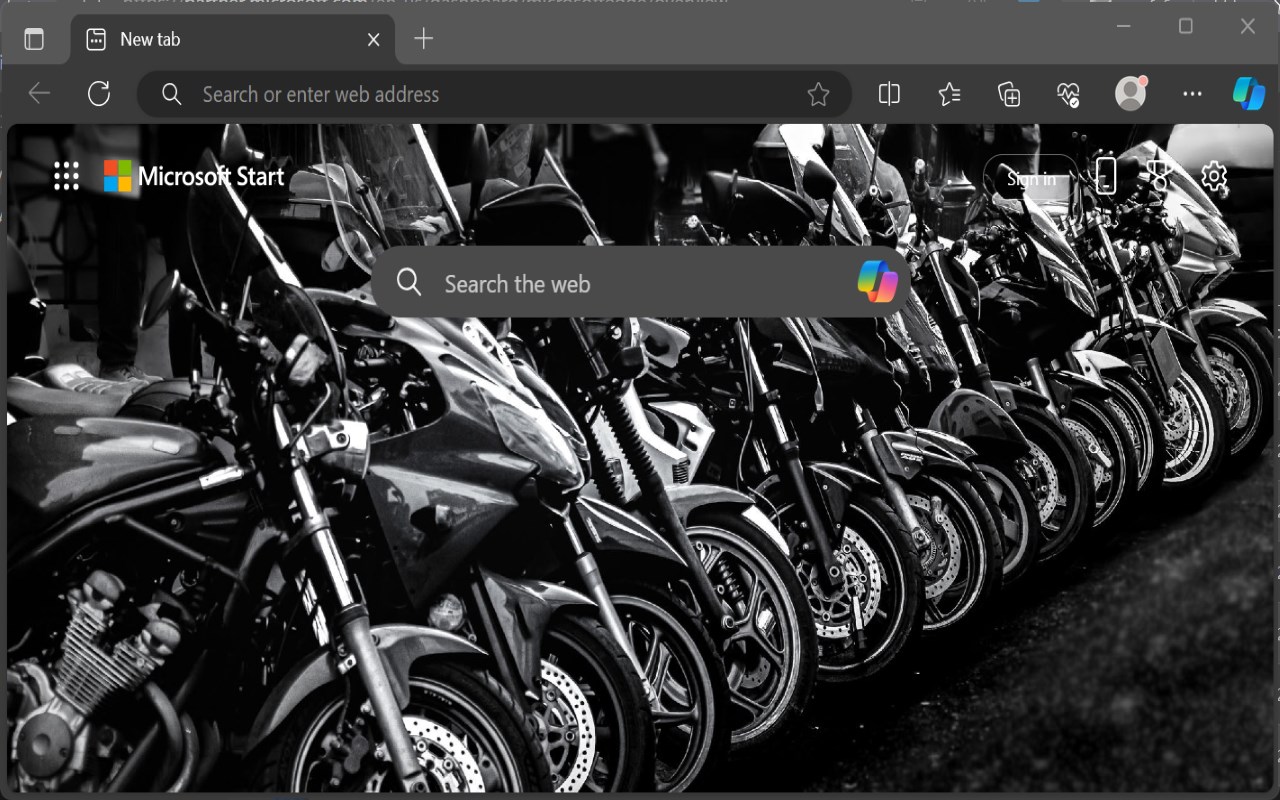Open split screen view

click(889, 94)
